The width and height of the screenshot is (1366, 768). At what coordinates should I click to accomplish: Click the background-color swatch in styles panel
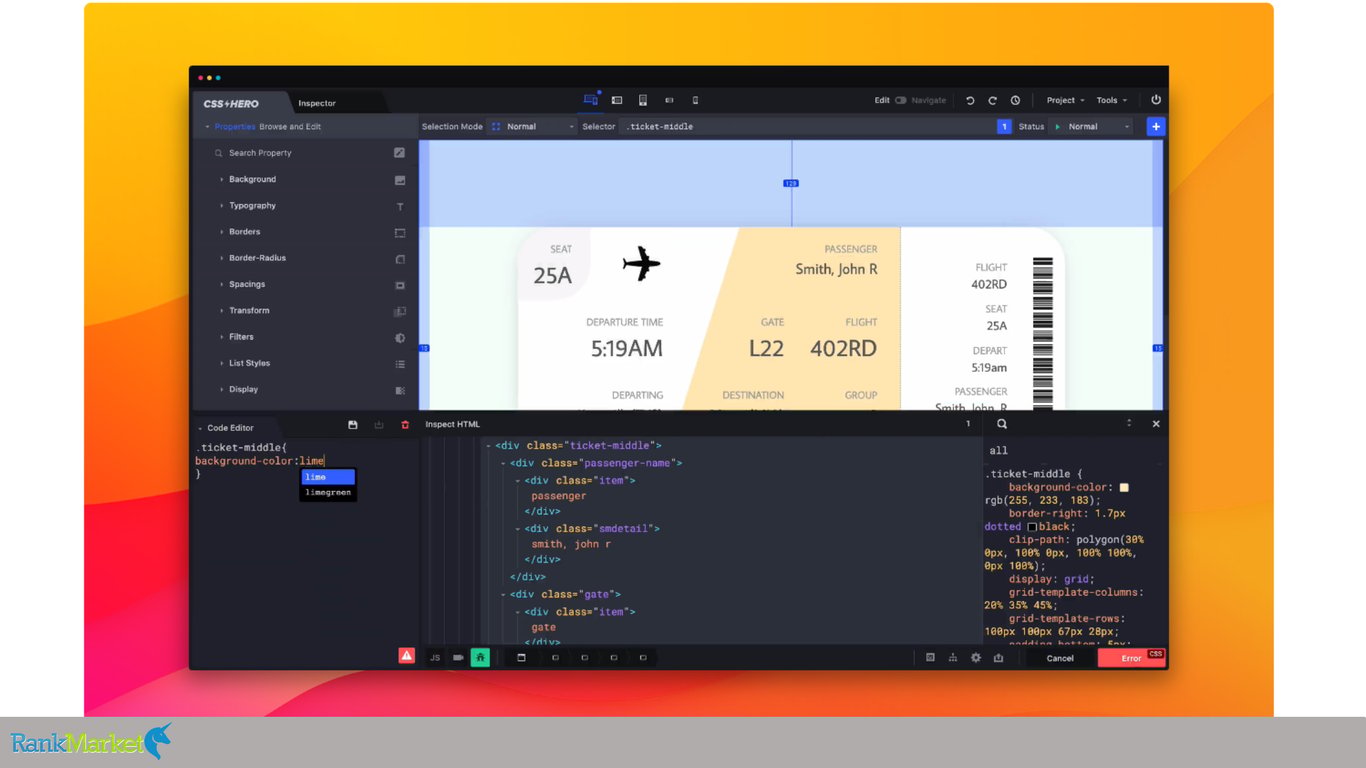[1124, 488]
